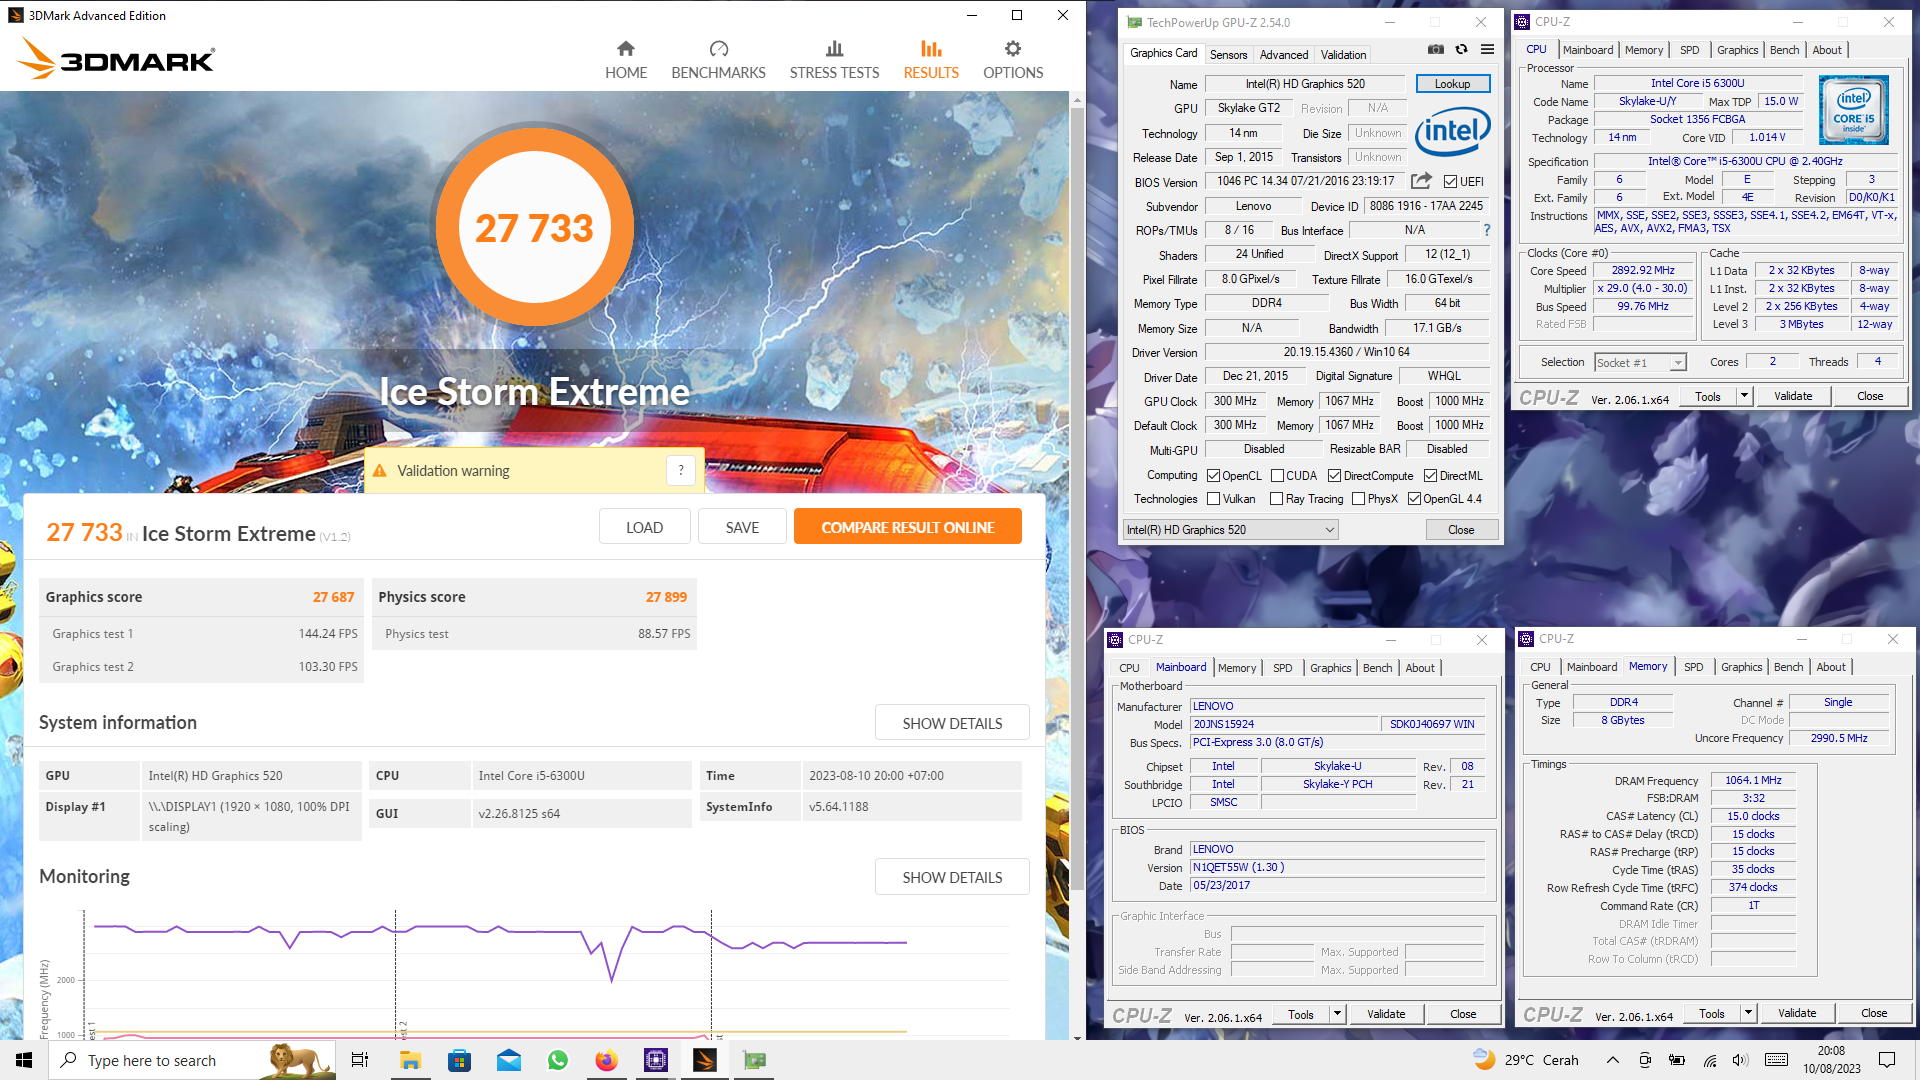Screen dimensions: 1920x1080
Task: Expand Tools dropdown arrow in CPU-Z Mainboard window
Action: 1337,1014
